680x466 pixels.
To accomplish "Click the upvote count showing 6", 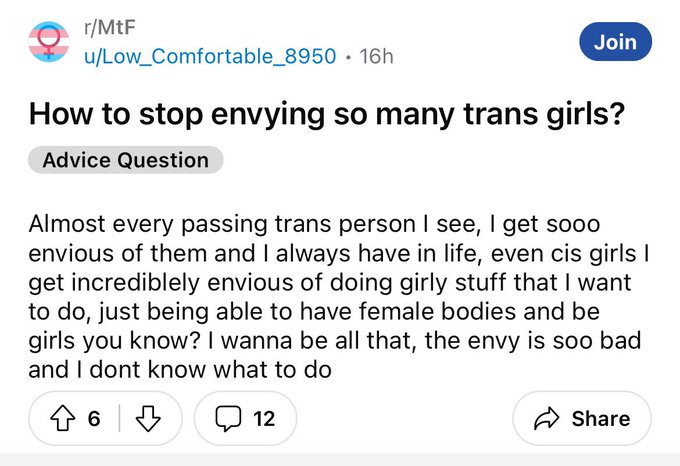I will [94, 419].
